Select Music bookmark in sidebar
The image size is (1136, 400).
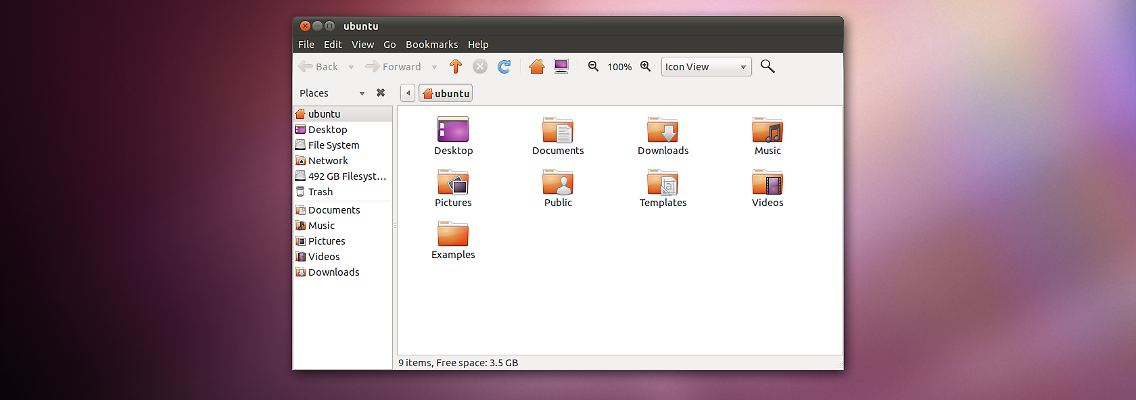pyautogui.click(x=343, y=225)
